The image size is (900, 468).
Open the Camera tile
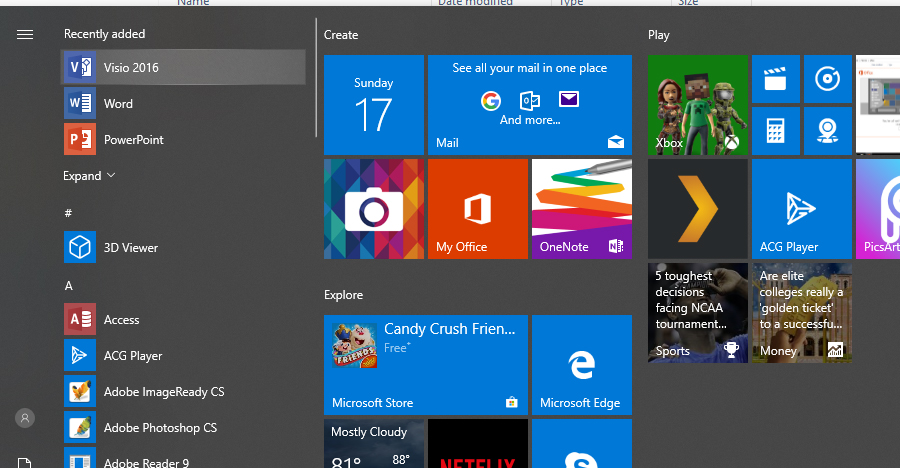[x=374, y=209]
